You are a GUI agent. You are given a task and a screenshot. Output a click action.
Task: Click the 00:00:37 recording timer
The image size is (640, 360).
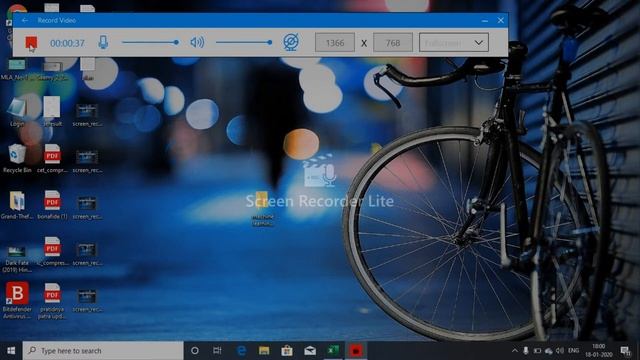[67, 43]
